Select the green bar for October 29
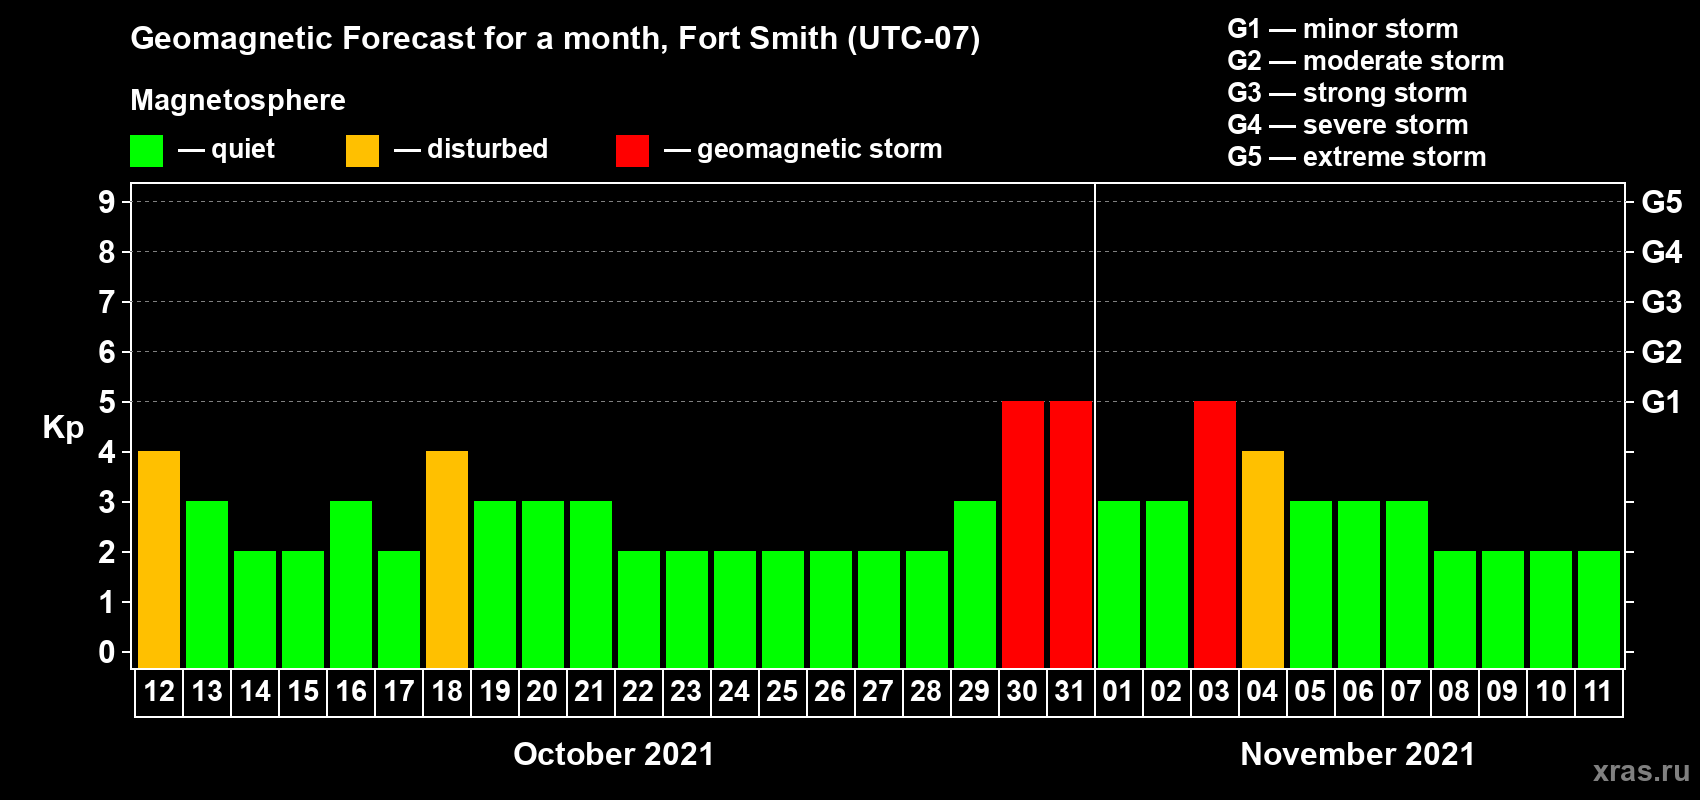Image resolution: width=1700 pixels, height=800 pixels. coord(975,584)
